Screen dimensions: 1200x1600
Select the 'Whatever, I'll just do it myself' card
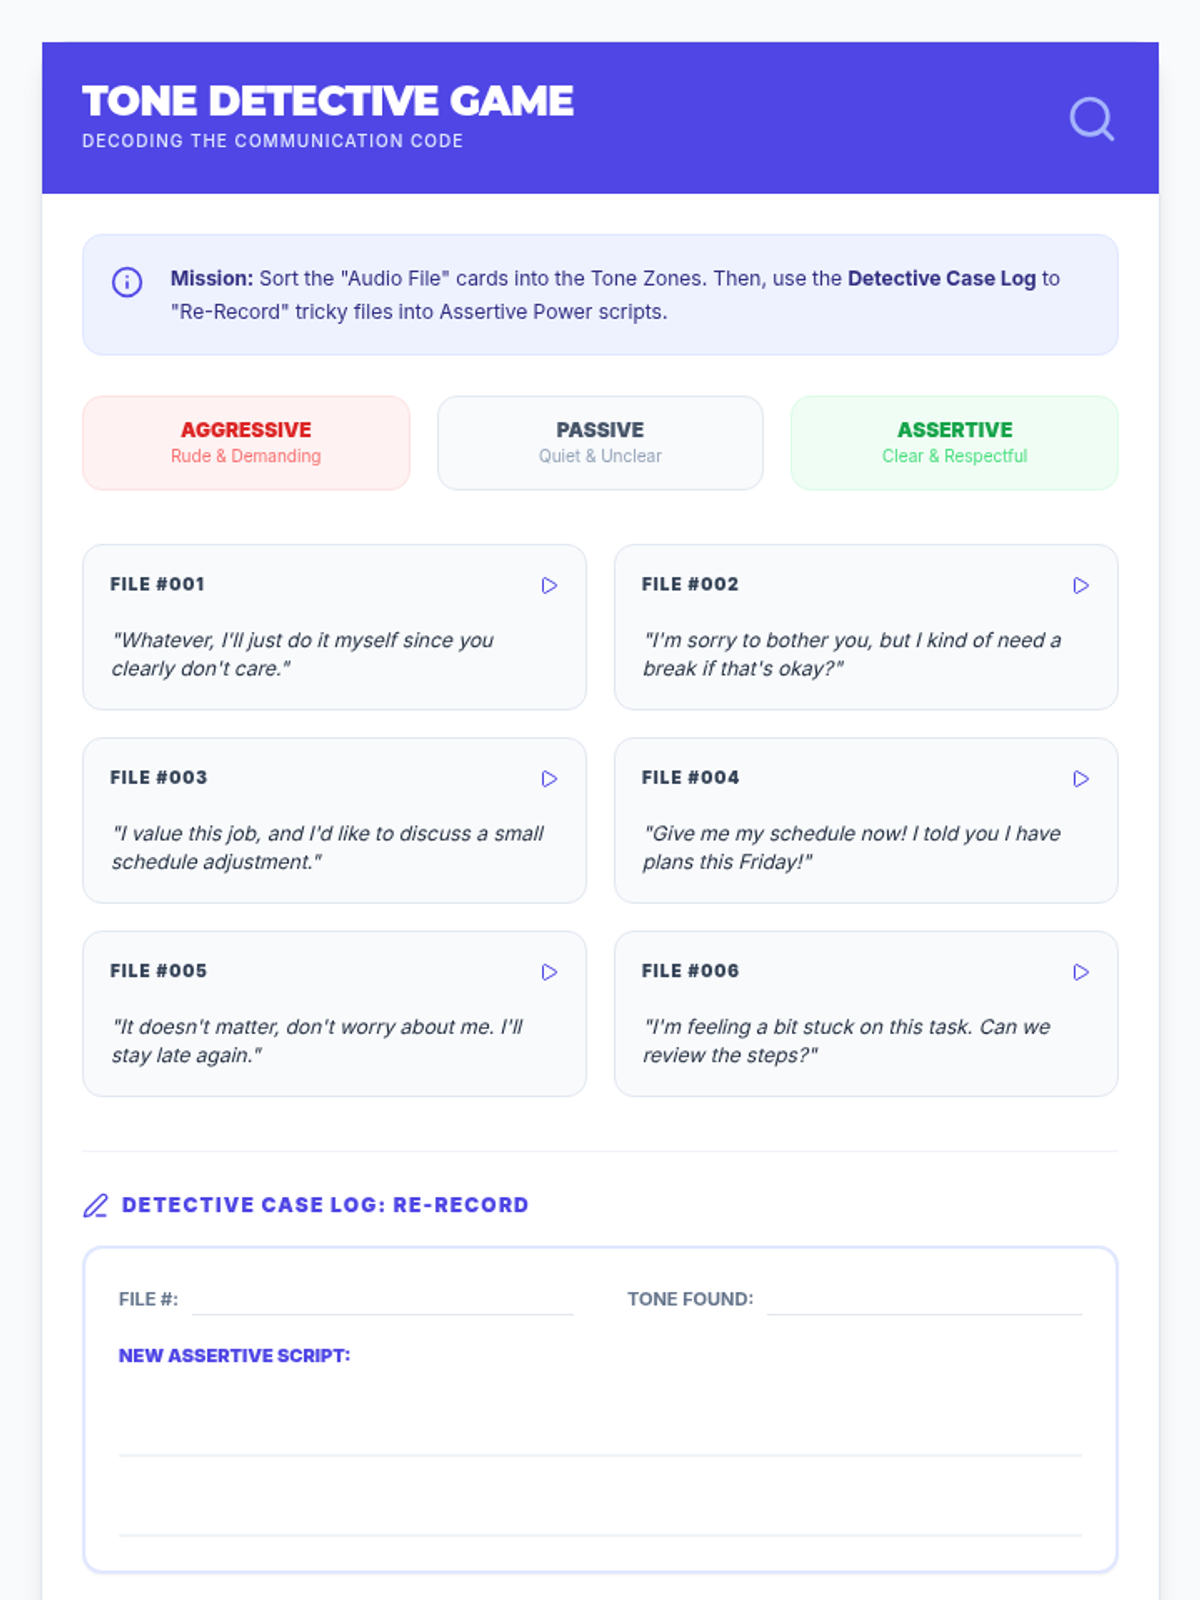[x=334, y=627]
